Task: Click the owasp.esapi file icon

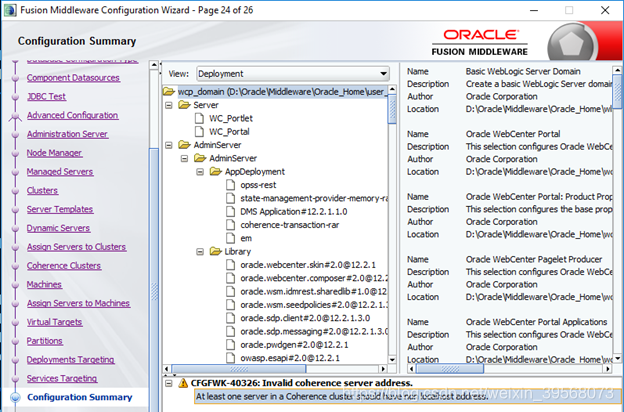Action: [230, 358]
